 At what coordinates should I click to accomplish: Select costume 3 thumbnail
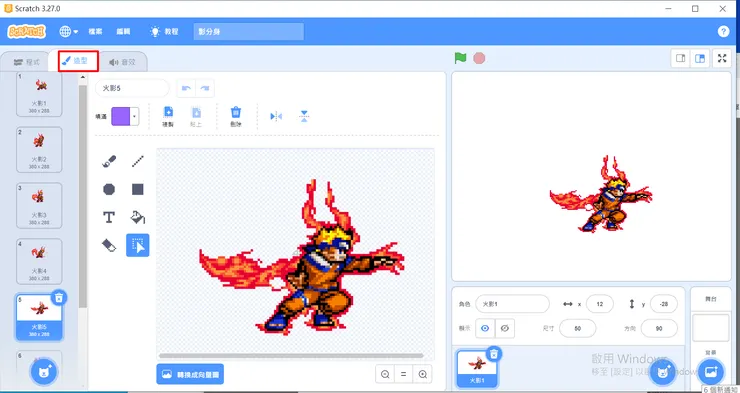click(39, 206)
